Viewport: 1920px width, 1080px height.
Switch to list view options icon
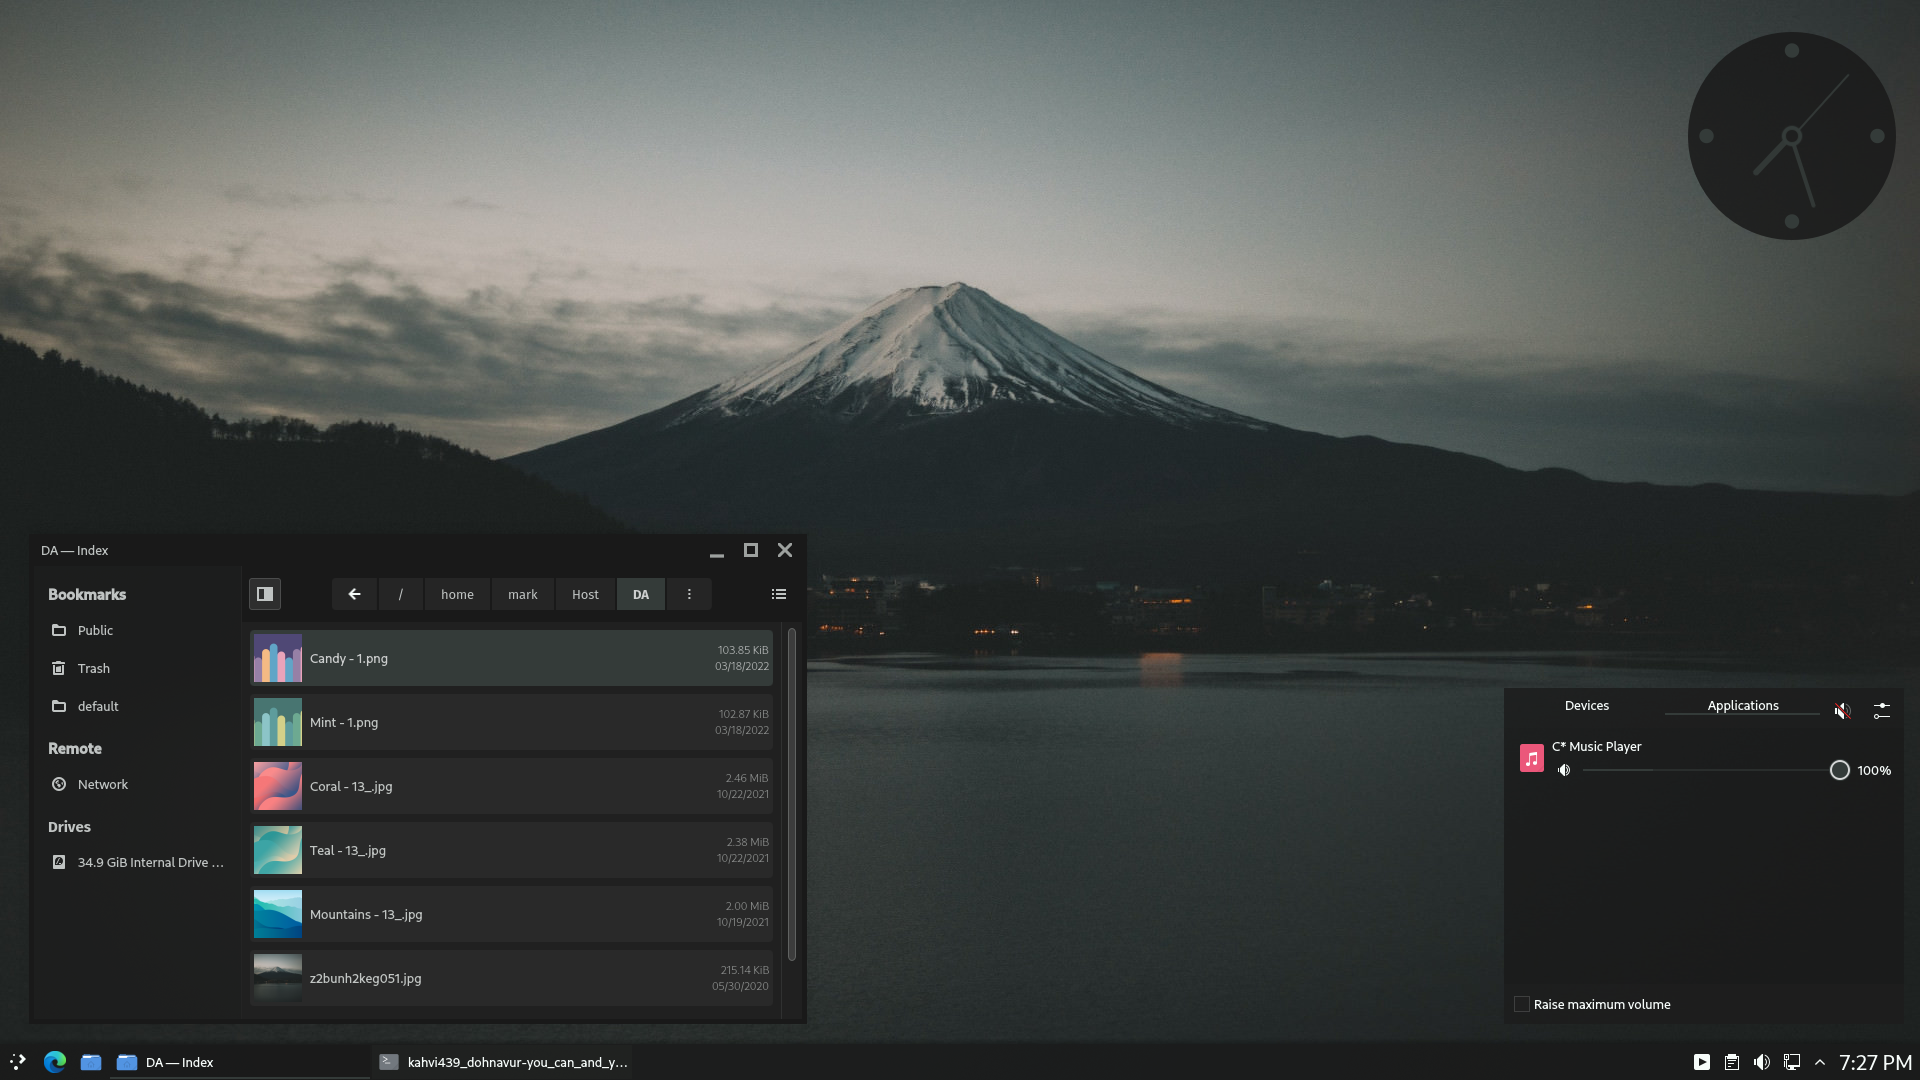[x=779, y=594]
